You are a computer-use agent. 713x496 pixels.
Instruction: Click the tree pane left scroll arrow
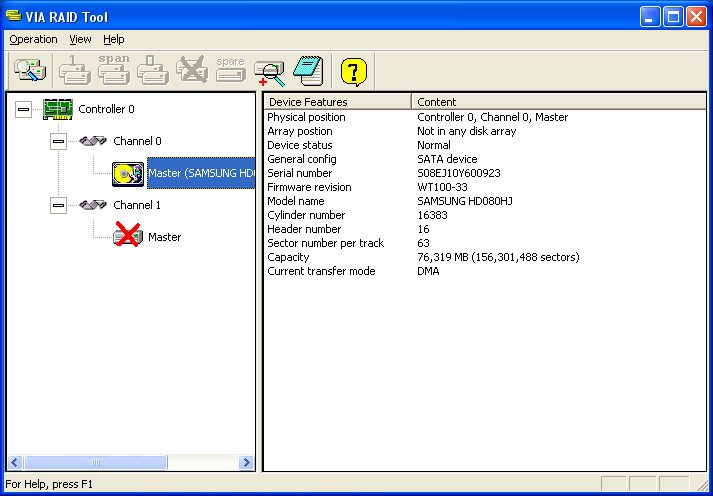tap(15, 463)
